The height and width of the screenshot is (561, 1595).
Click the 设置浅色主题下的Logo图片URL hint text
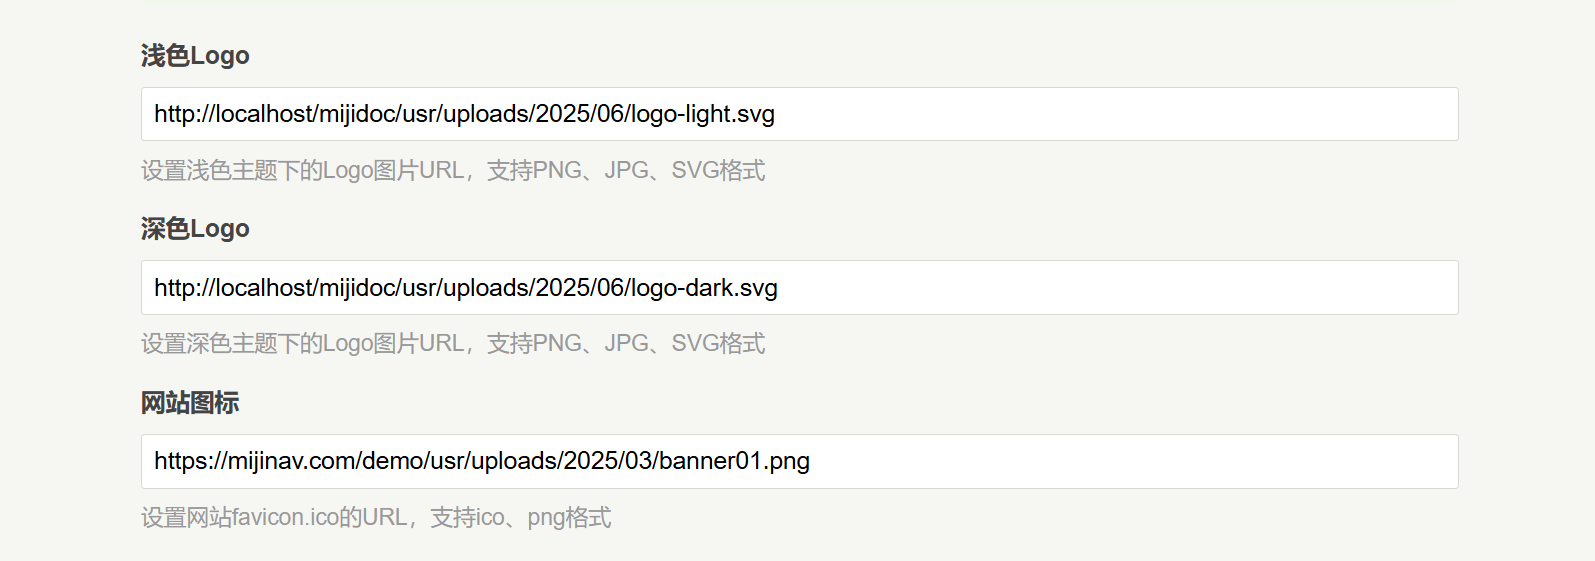pyautogui.click(x=452, y=171)
